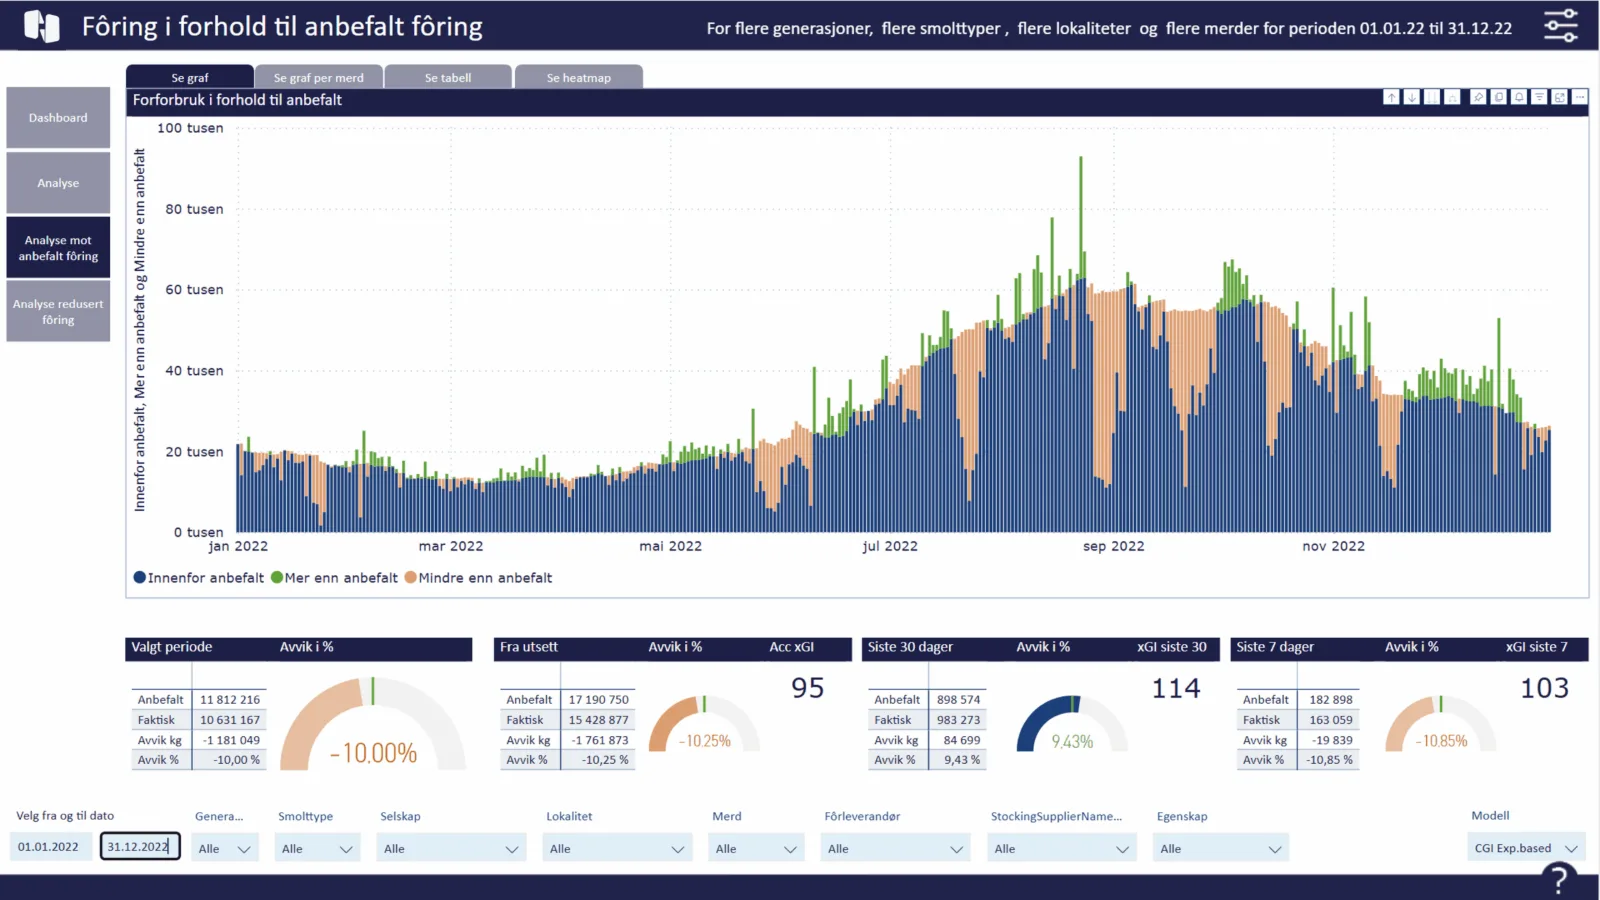Click the Avvik kg value -1 761 873
Viewport: 1600px width, 900px height.
(x=600, y=740)
